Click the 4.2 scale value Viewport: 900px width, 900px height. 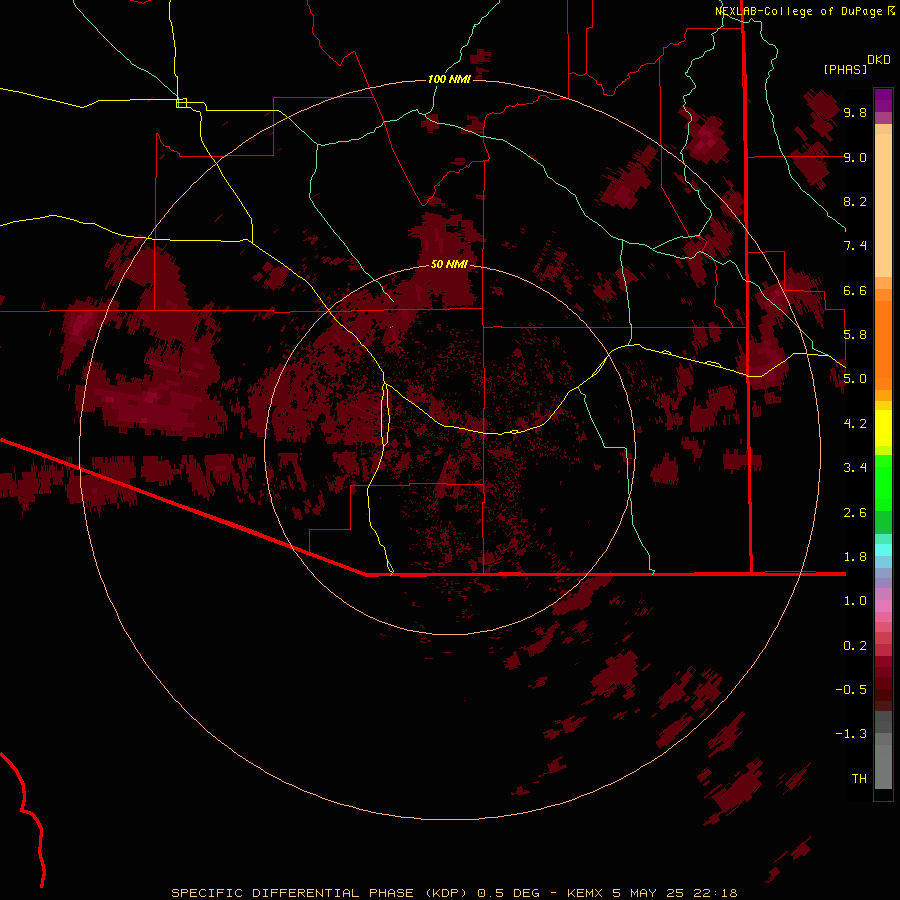pos(855,424)
